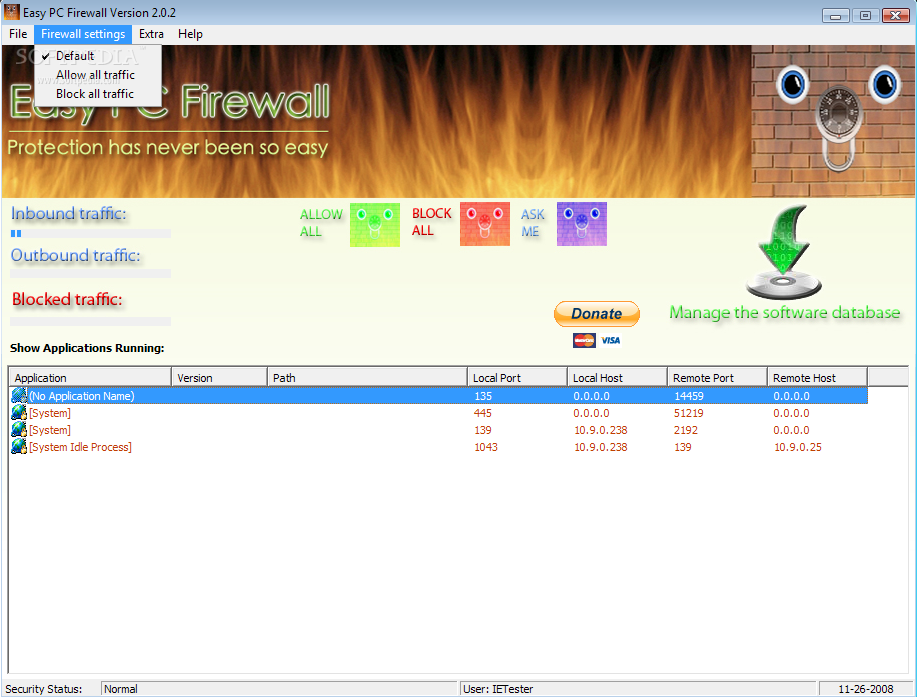Open the Extra menu
The height and width of the screenshot is (697, 917).
coord(151,34)
